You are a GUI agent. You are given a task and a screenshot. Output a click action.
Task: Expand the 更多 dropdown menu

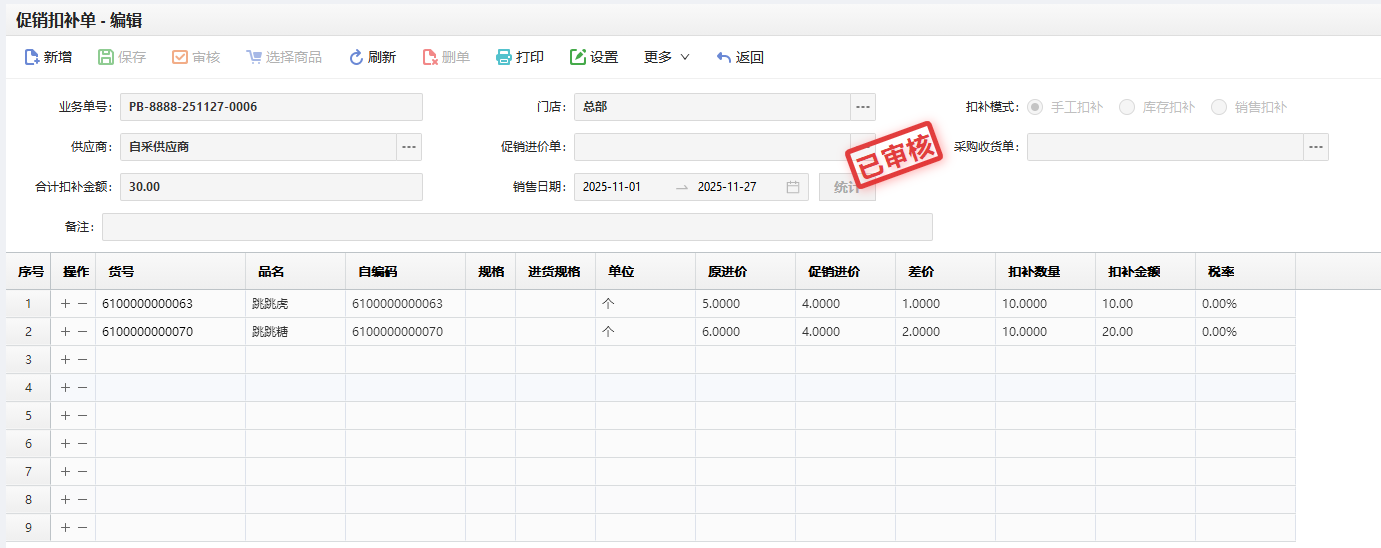pyautogui.click(x=667, y=58)
